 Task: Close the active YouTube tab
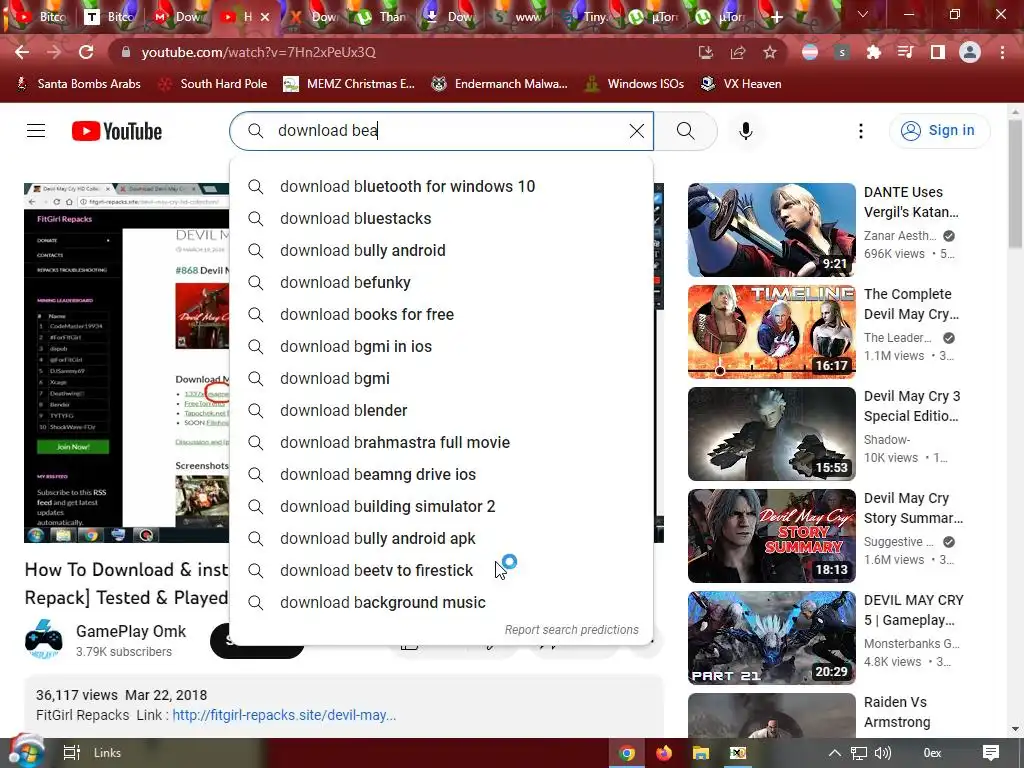point(264,17)
